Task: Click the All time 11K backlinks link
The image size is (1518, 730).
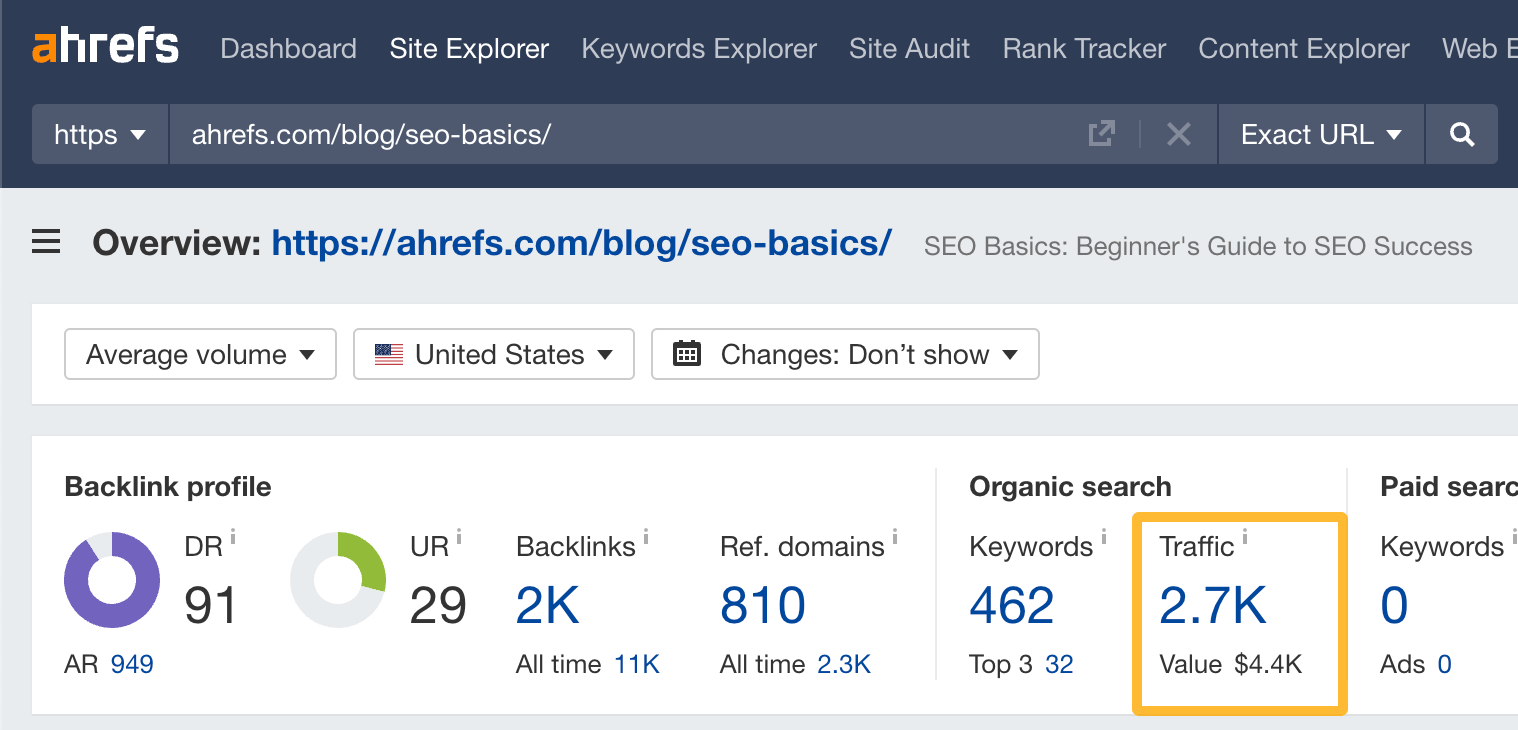Action: pyautogui.click(x=637, y=663)
